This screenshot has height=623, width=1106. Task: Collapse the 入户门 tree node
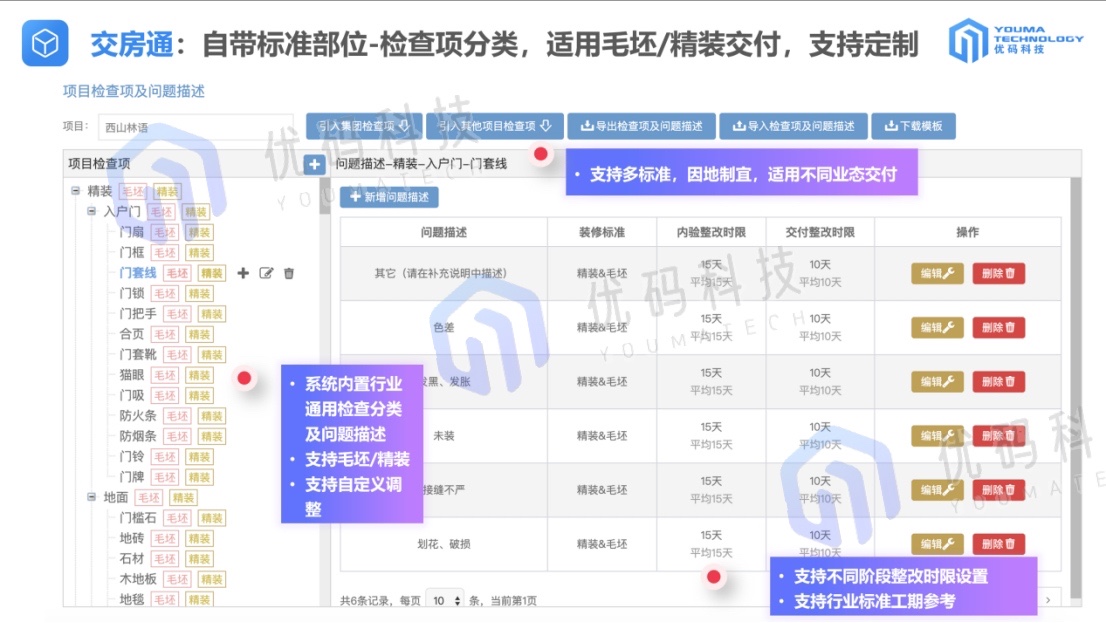pyautogui.click(x=93, y=212)
